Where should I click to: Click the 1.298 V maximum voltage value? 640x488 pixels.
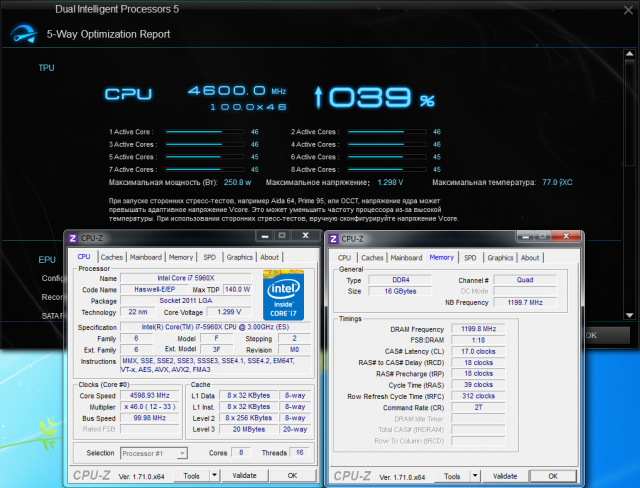[390, 182]
